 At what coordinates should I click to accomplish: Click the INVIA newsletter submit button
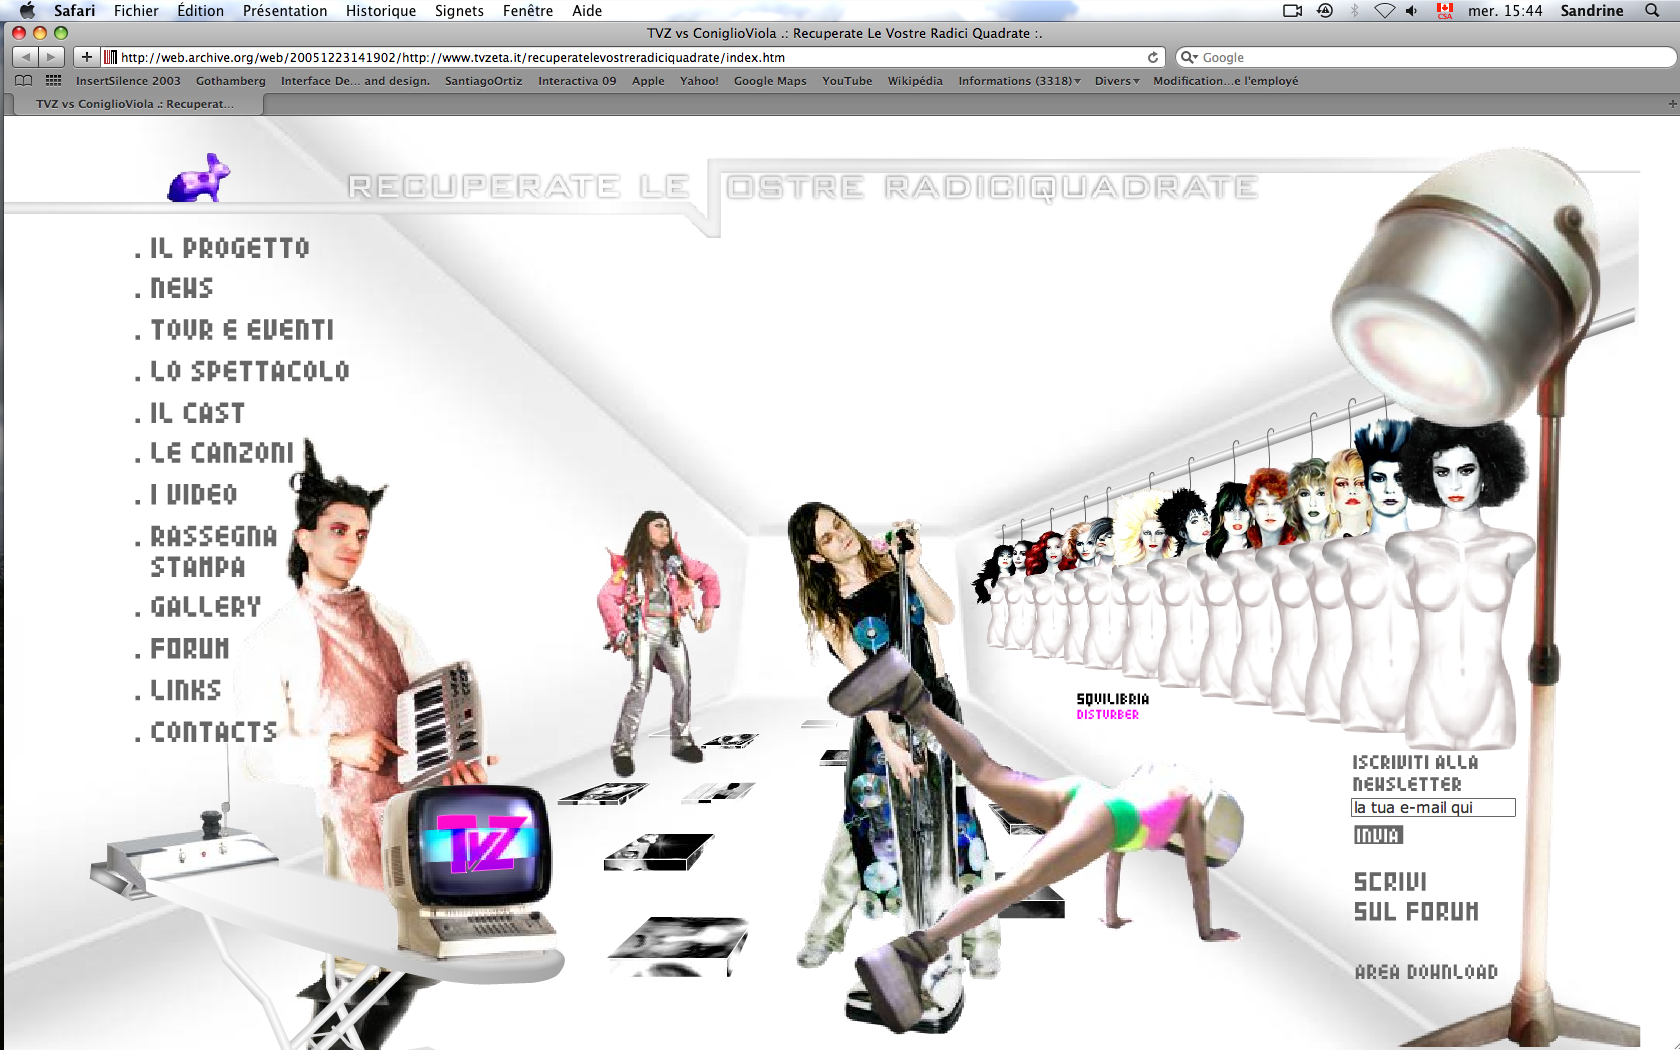1378,835
